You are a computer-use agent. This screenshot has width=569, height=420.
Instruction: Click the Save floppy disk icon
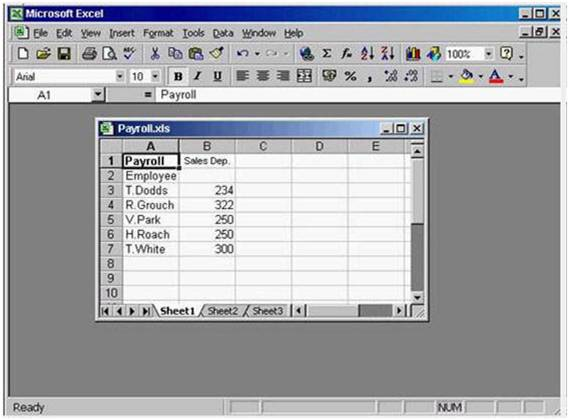click(64, 54)
